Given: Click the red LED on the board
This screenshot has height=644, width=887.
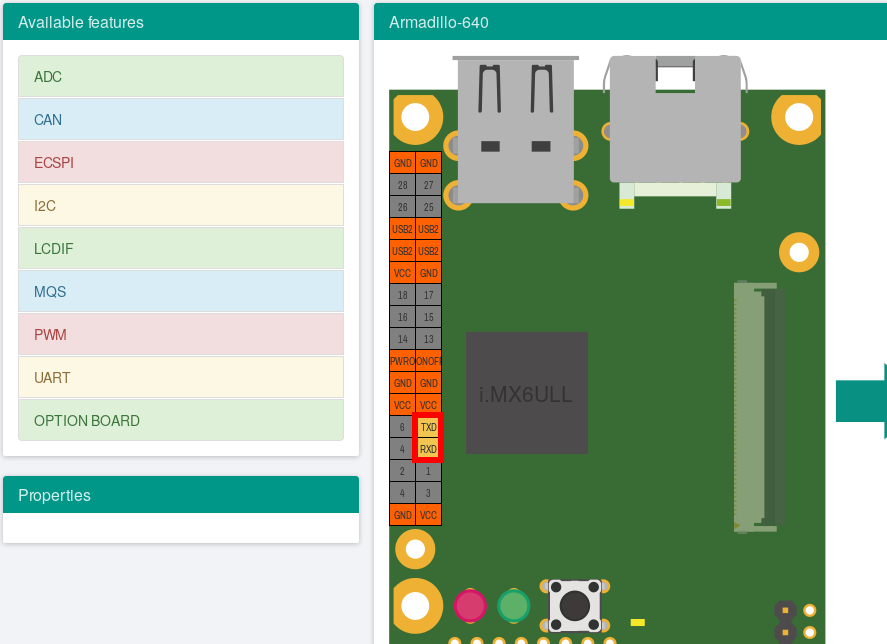Looking at the screenshot, I should (470, 605).
